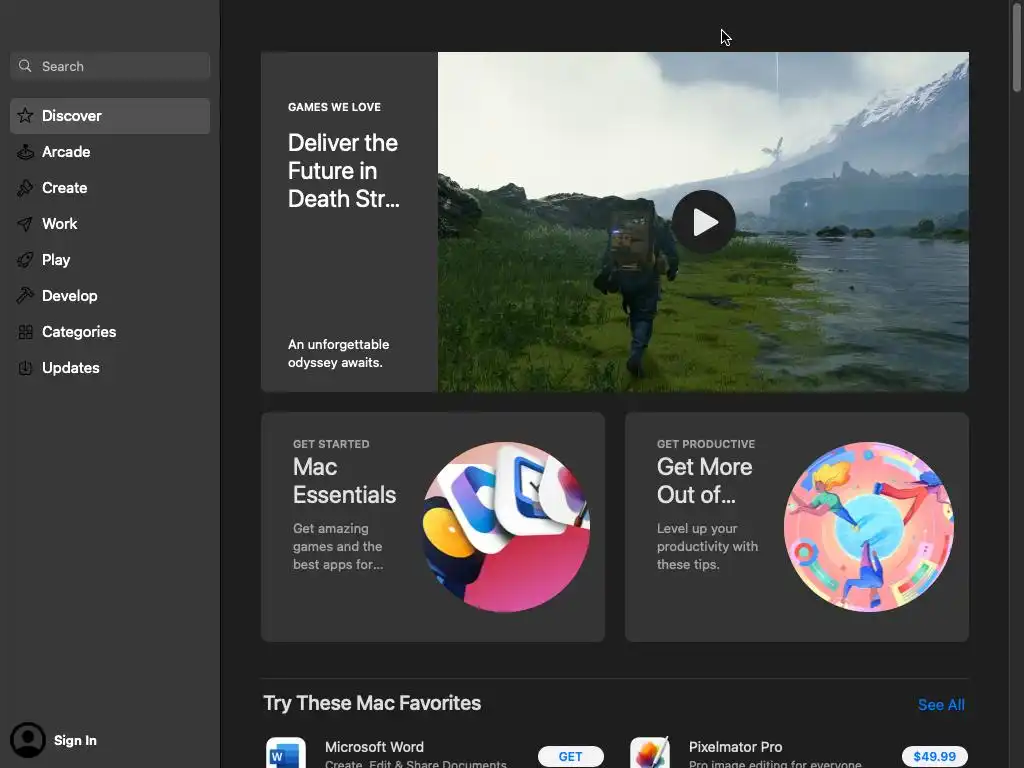Image resolution: width=1024 pixels, height=768 pixels.
Task: Click the Play rocket icon
Action: (25, 260)
